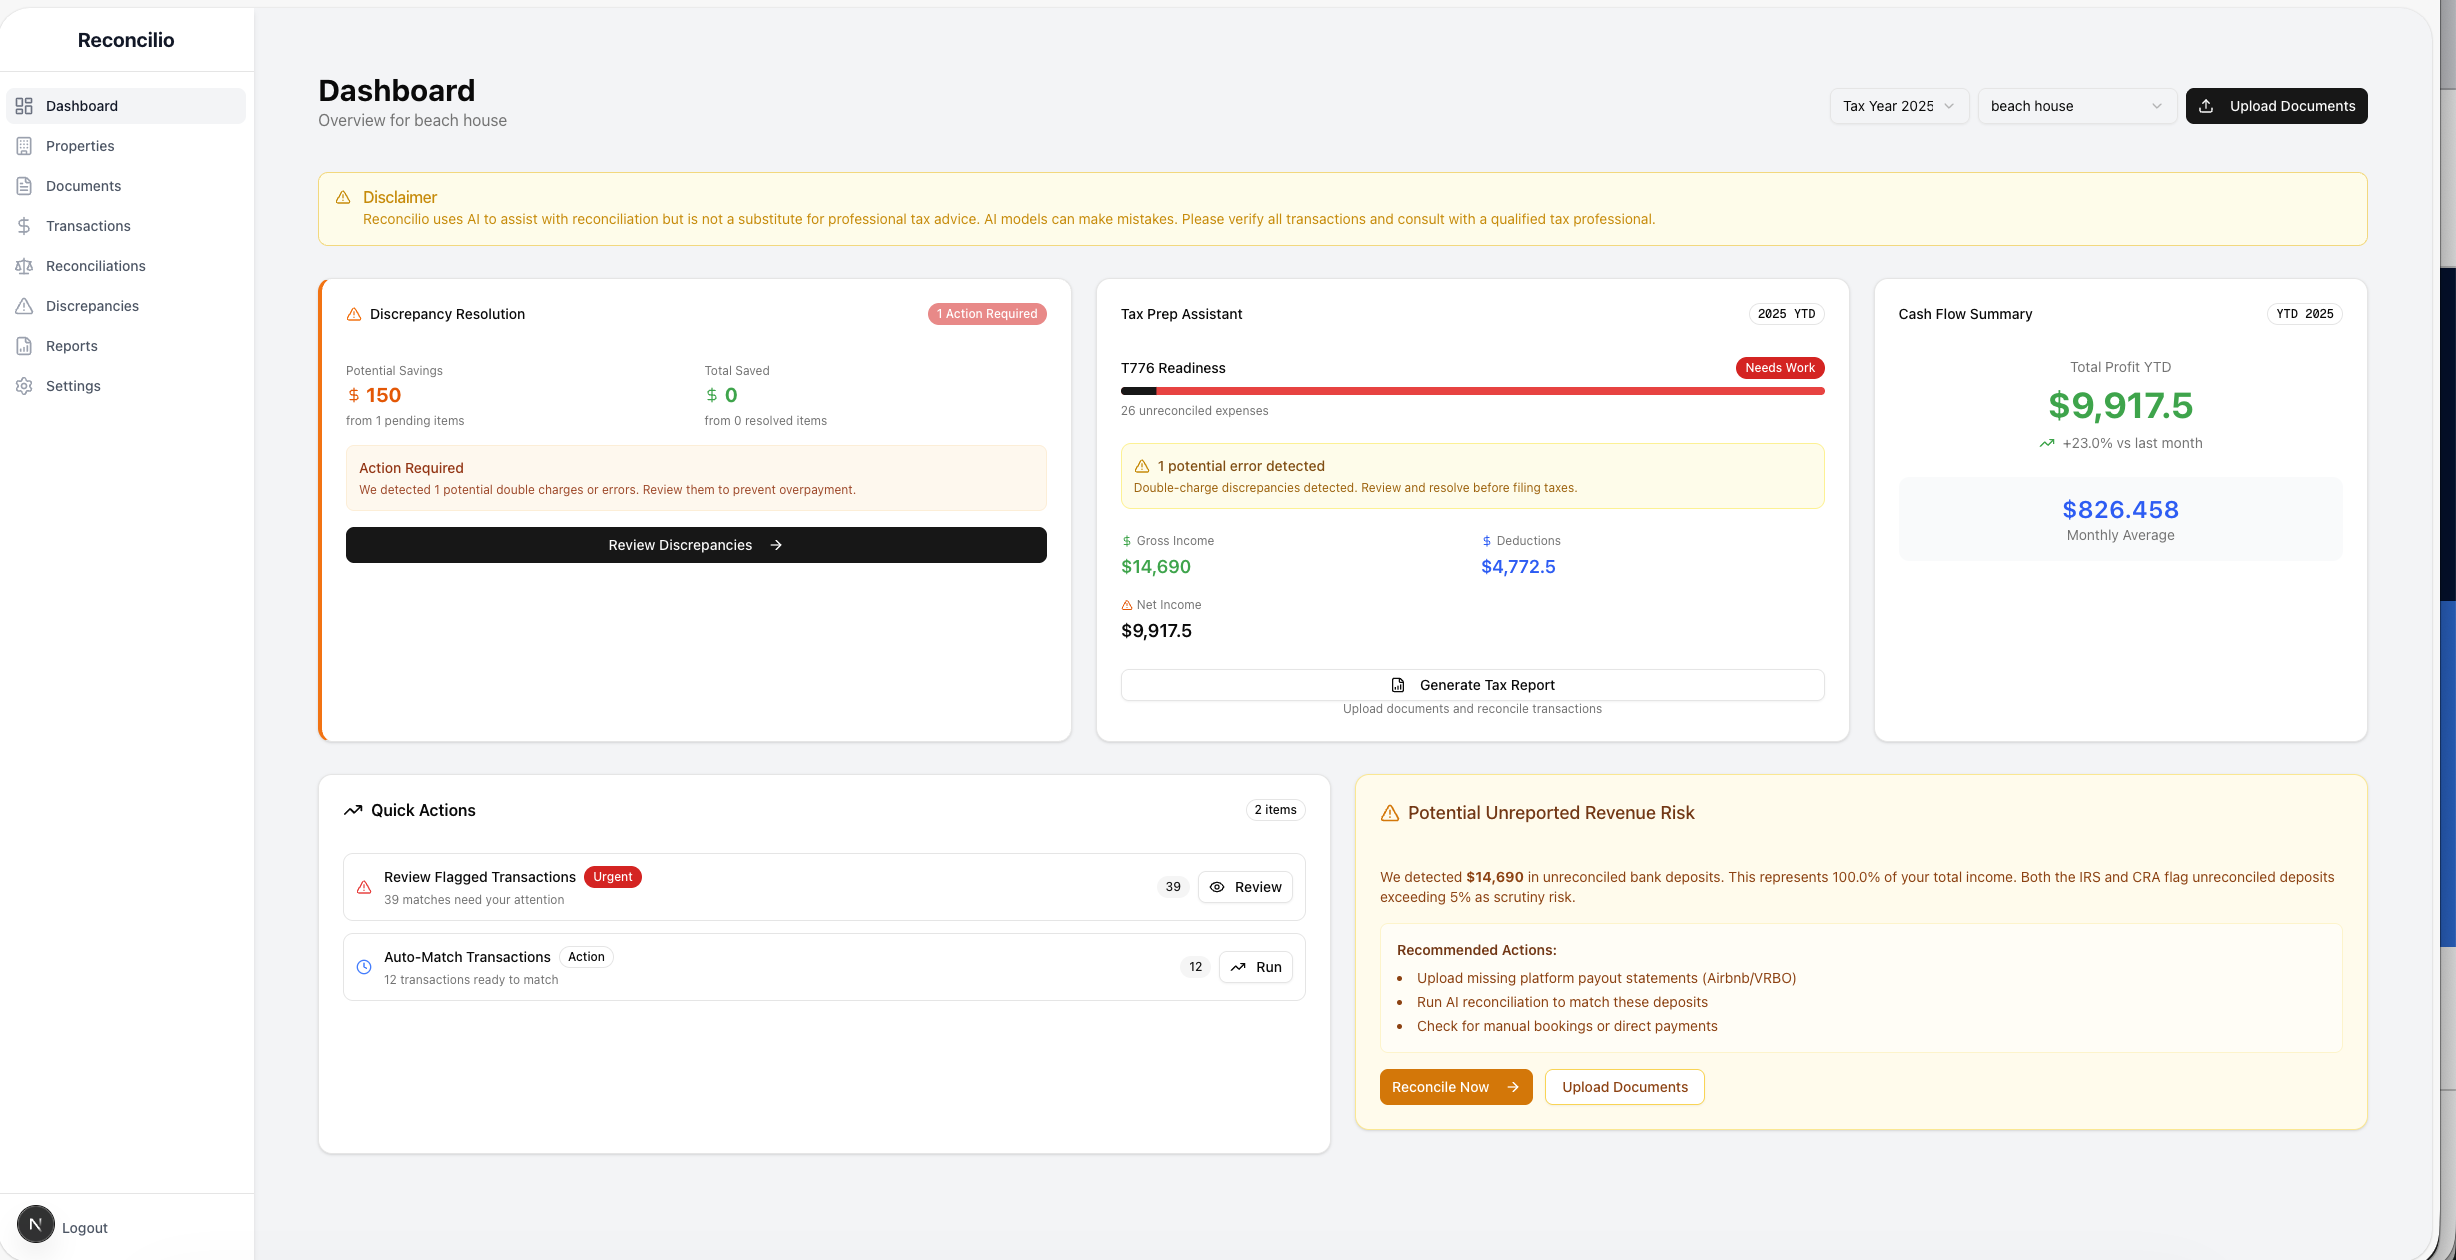
Task: Open Reports section
Action: click(x=126, y=346)
